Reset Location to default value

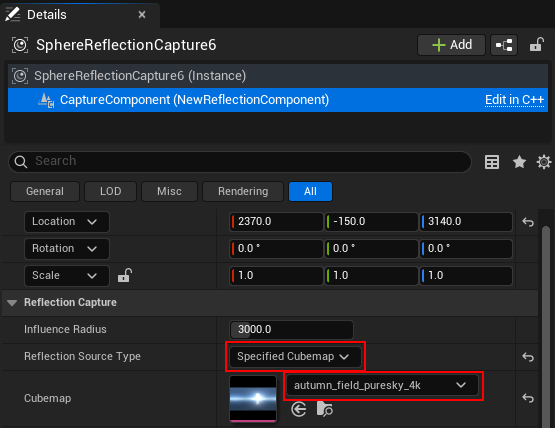(x=528, y=222)
